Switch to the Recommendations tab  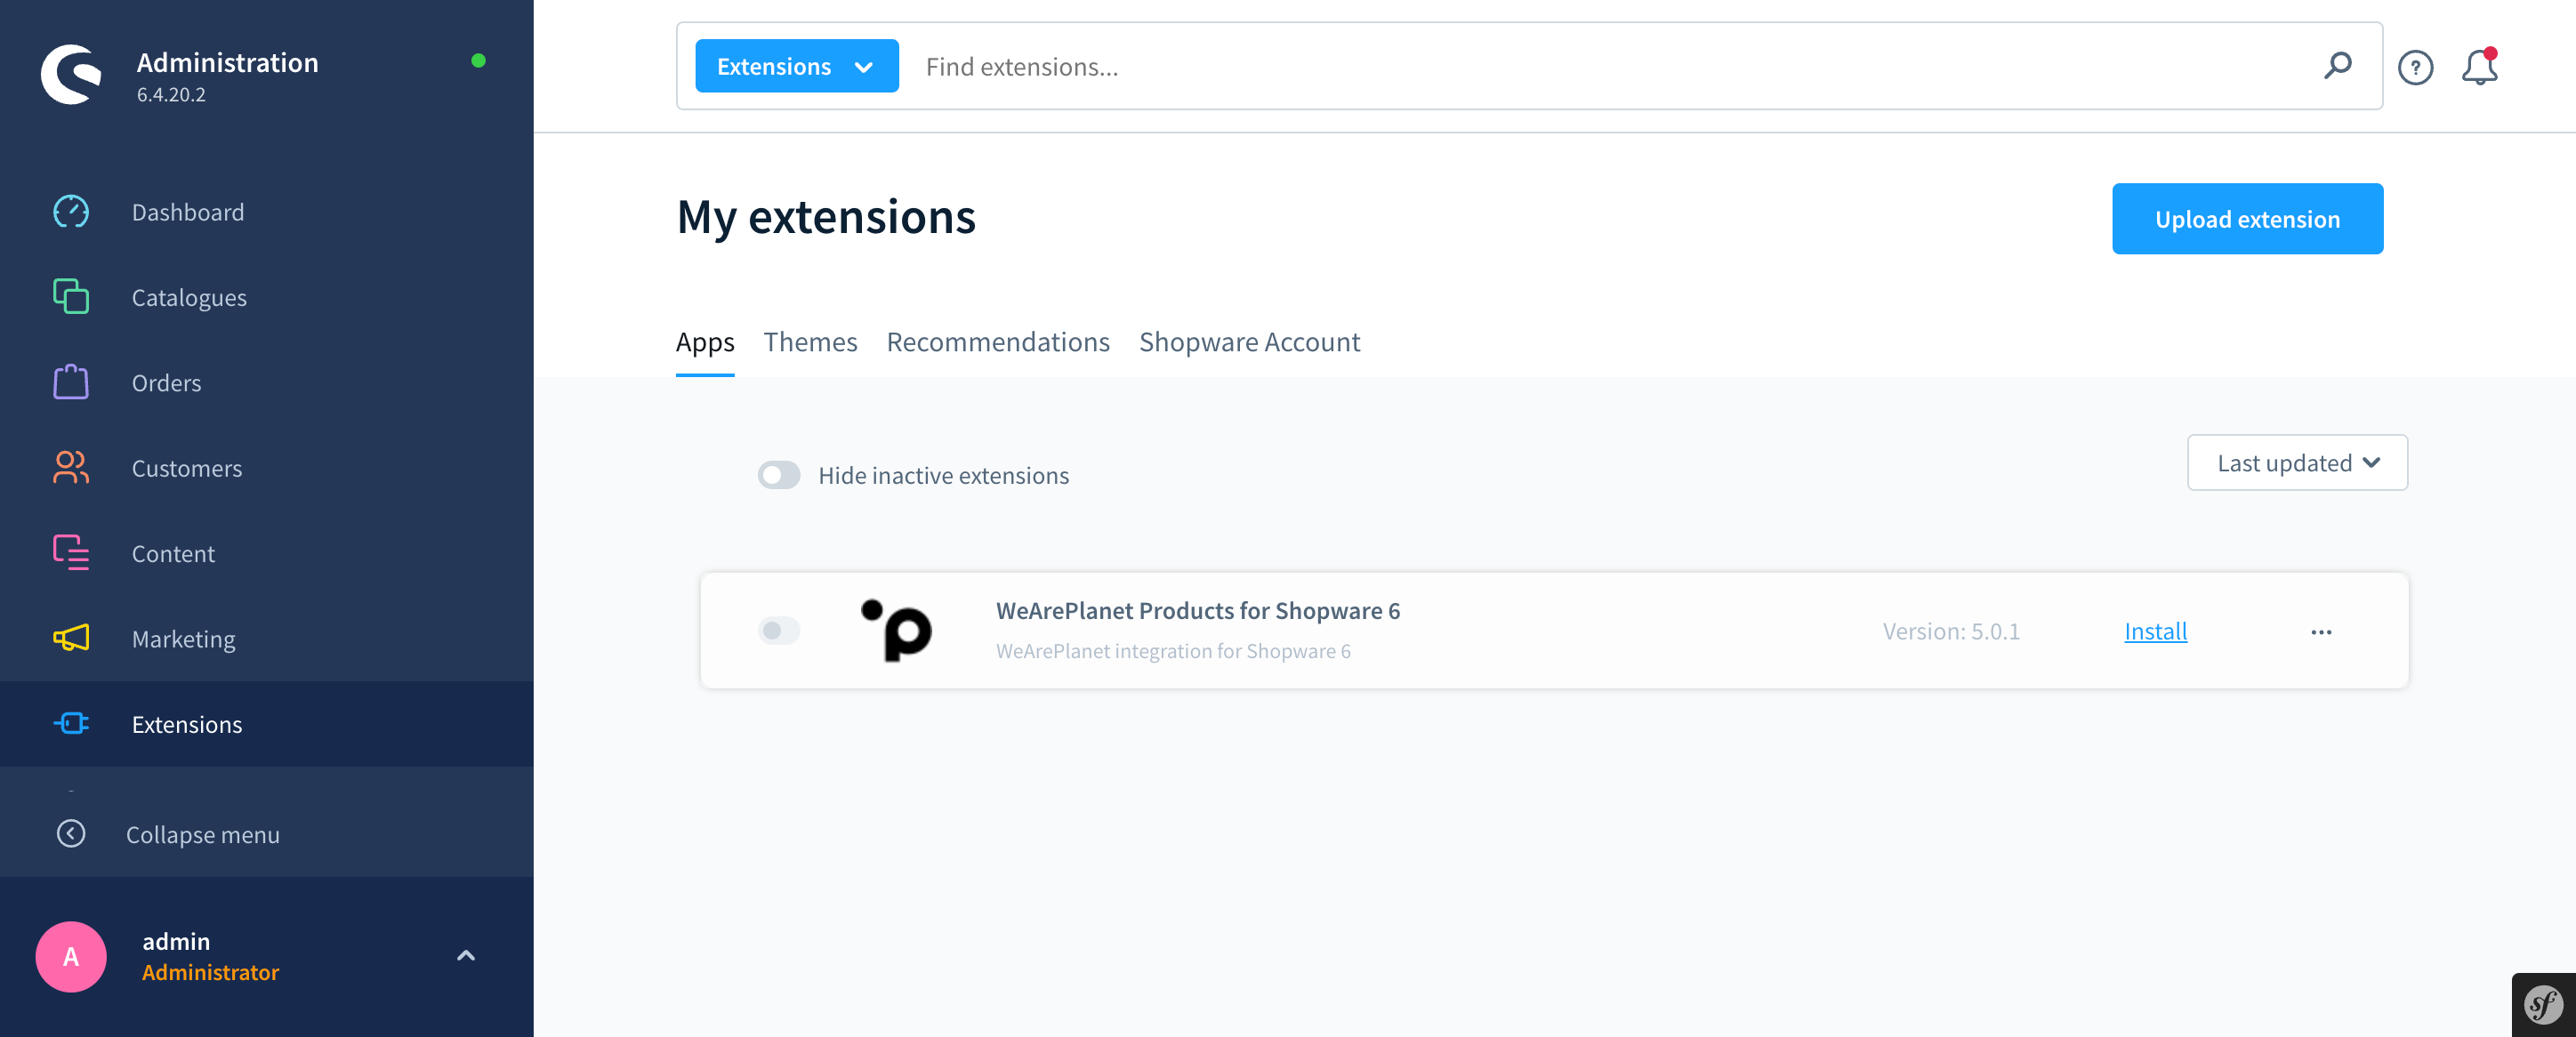(x=997, y=342)
